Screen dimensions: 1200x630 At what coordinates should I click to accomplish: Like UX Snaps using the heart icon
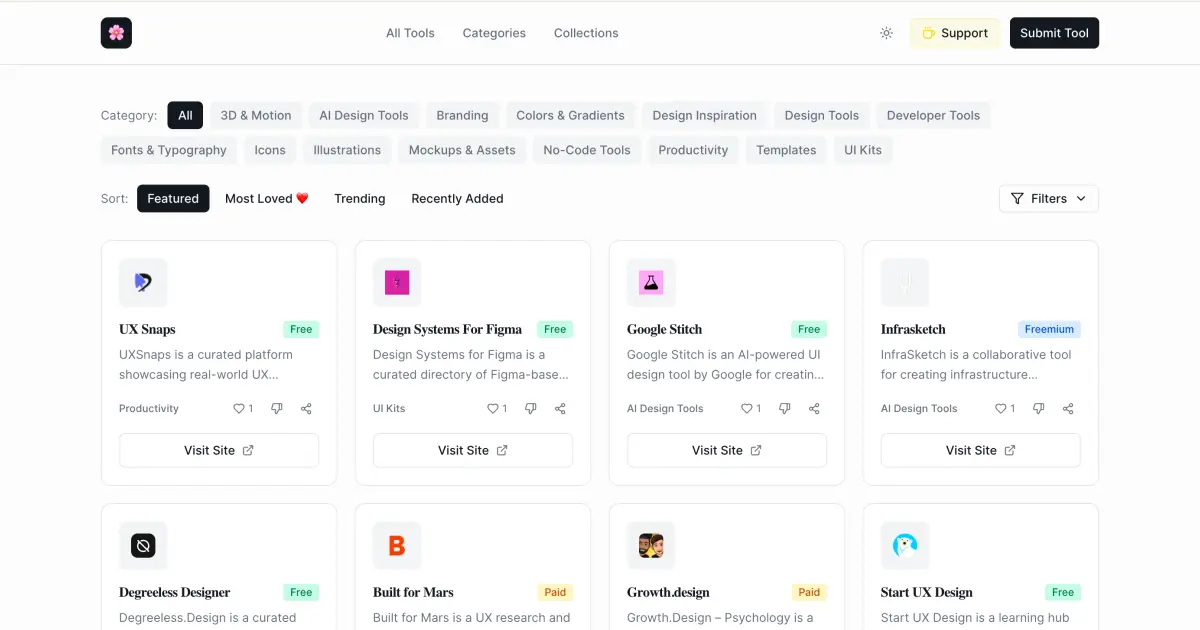click(237, 408)
